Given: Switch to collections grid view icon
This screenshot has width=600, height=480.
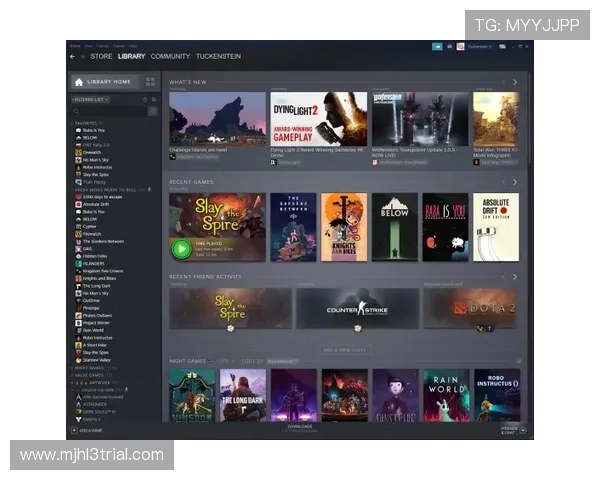Looking at the screenshot, I should tap(150, 82).
